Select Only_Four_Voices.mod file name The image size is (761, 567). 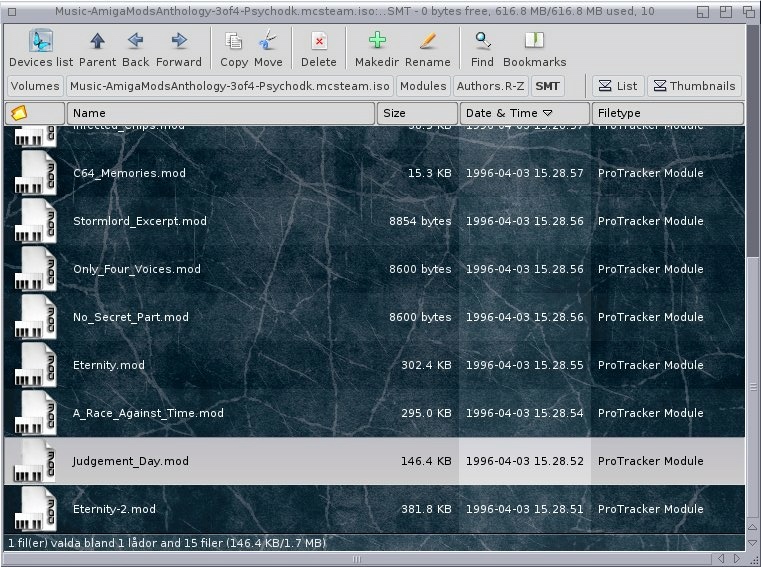(x=137, y=269)
